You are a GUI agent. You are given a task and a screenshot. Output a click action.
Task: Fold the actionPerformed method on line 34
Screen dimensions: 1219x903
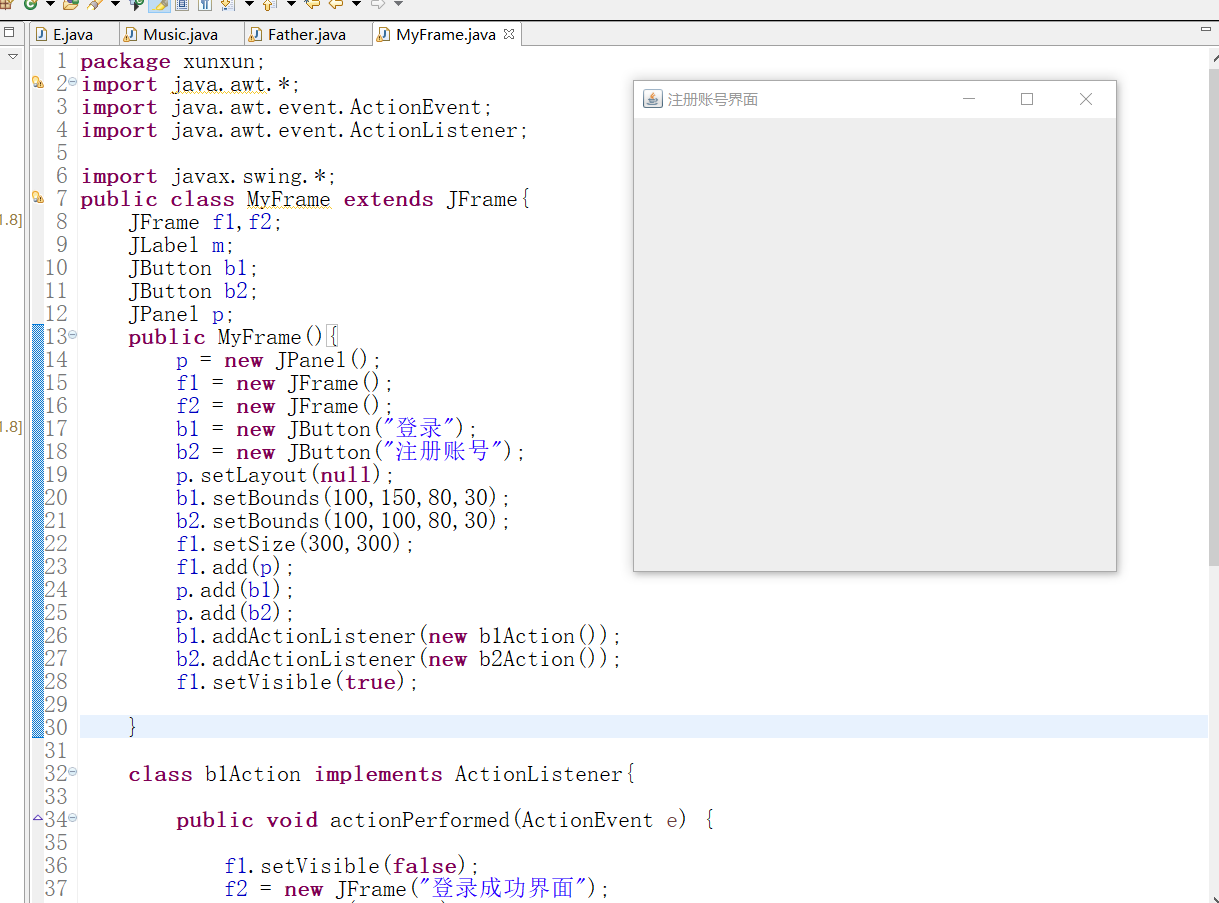coord(72,817)
